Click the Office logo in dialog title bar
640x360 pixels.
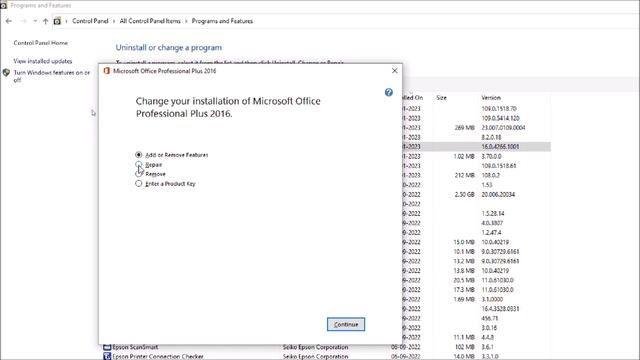pyautogui.click(x=107, y=71)
